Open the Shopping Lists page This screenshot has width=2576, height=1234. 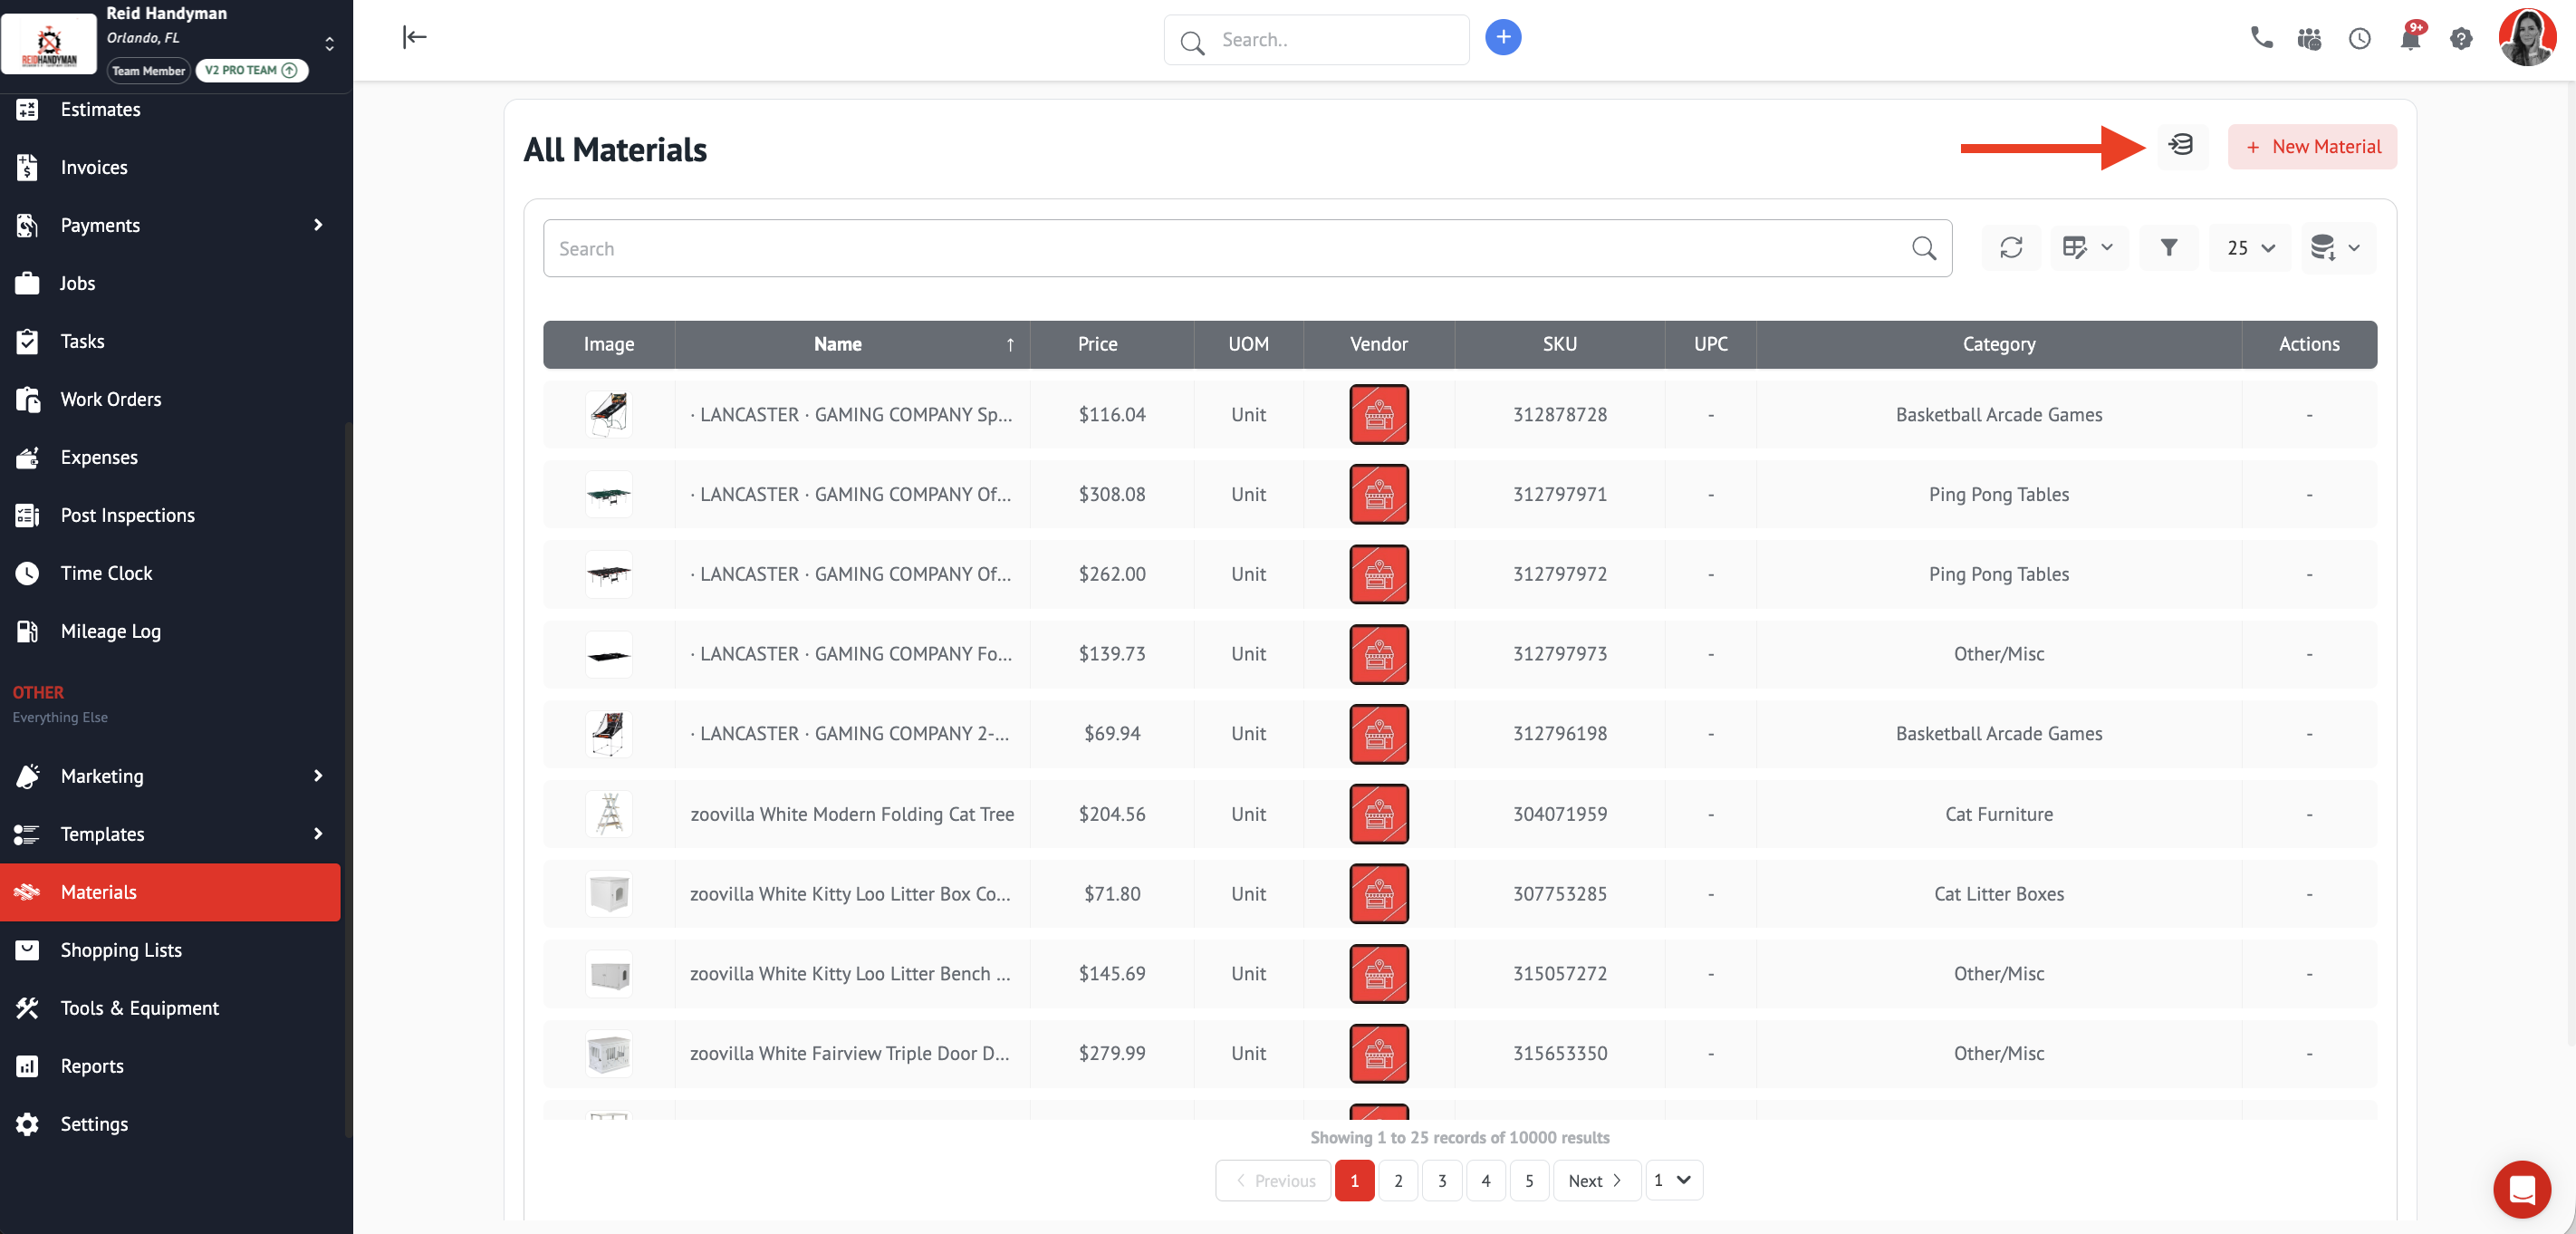click(170, 950)
